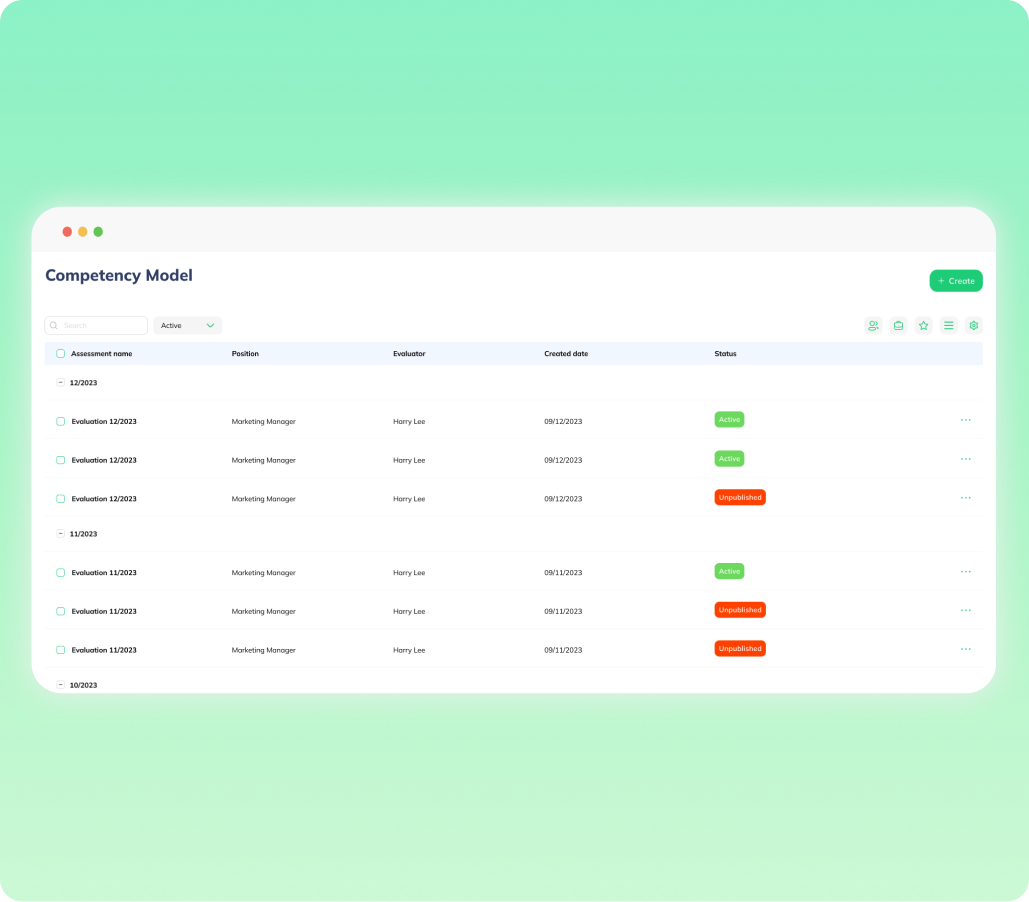Click the star favorites icon

click(924, 325)
